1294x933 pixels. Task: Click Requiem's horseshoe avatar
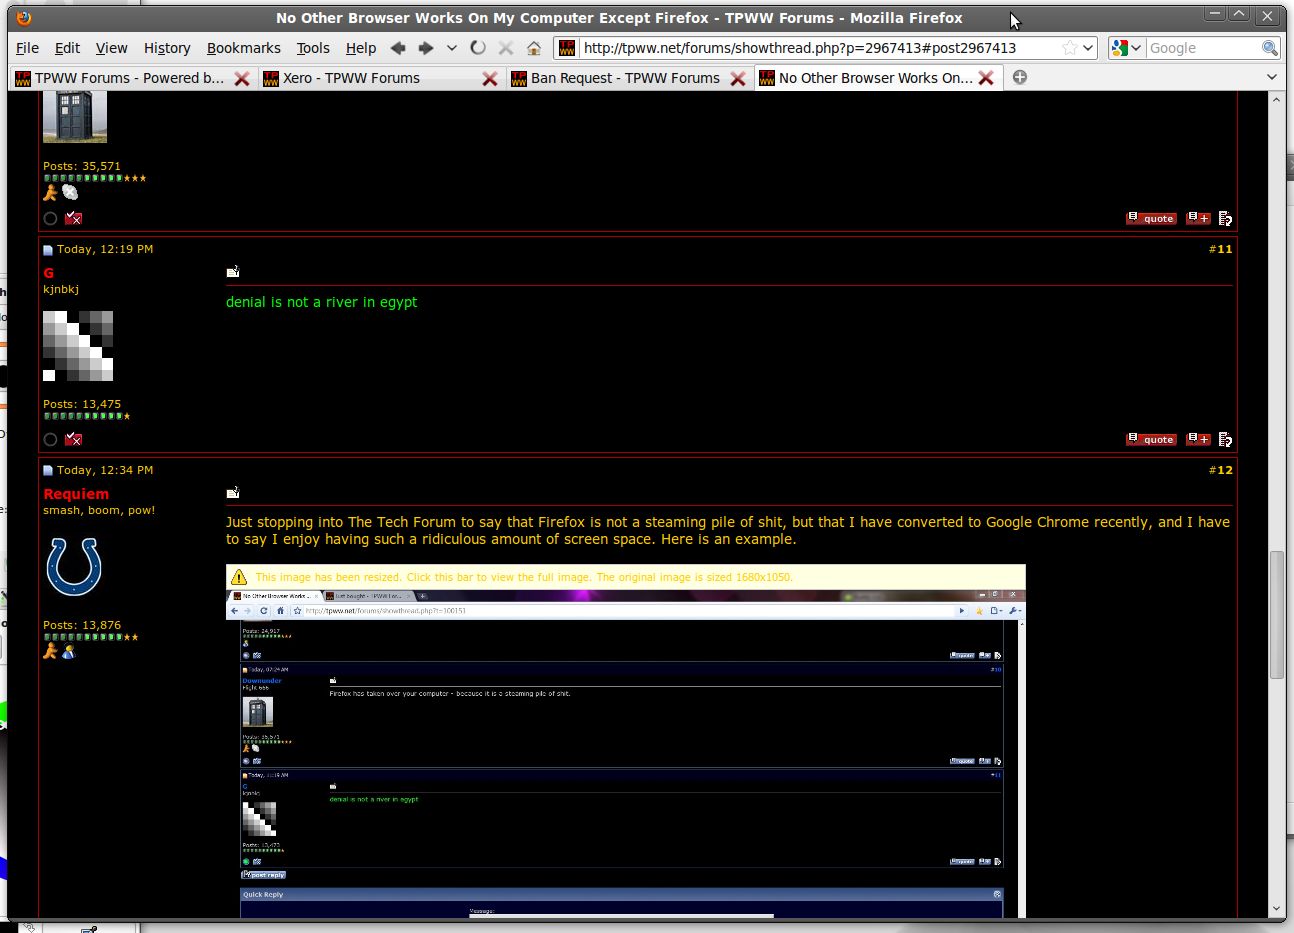(x=74, y=567)
